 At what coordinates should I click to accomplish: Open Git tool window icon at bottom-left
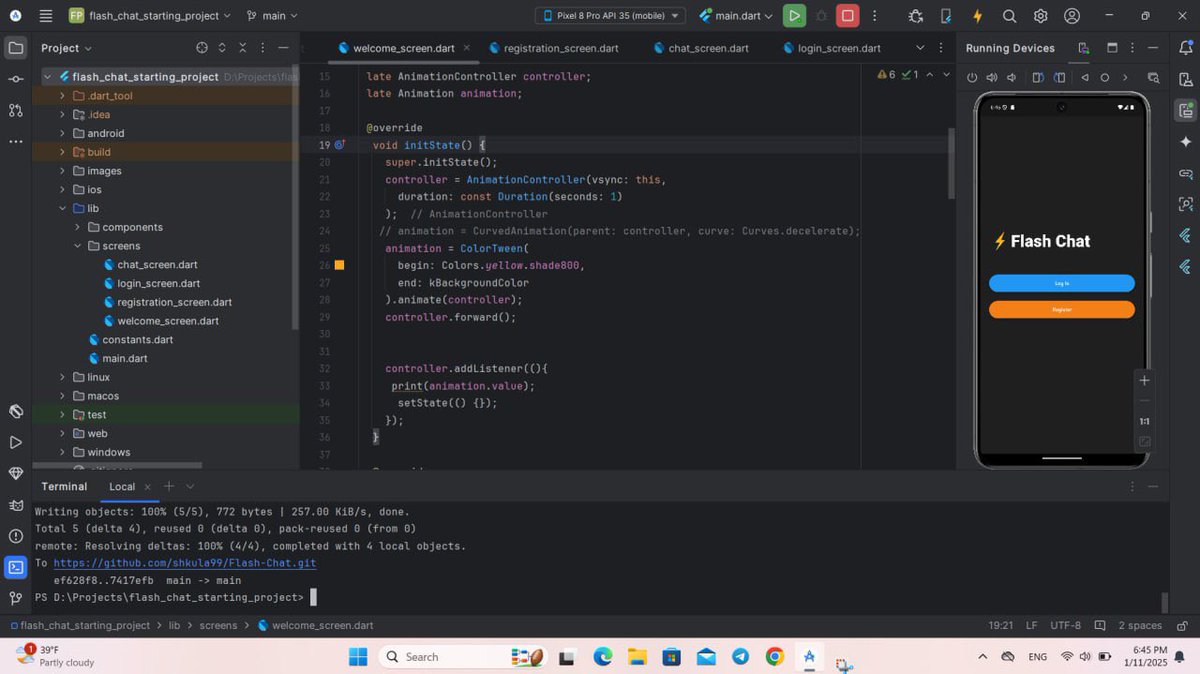pos(16,598)
